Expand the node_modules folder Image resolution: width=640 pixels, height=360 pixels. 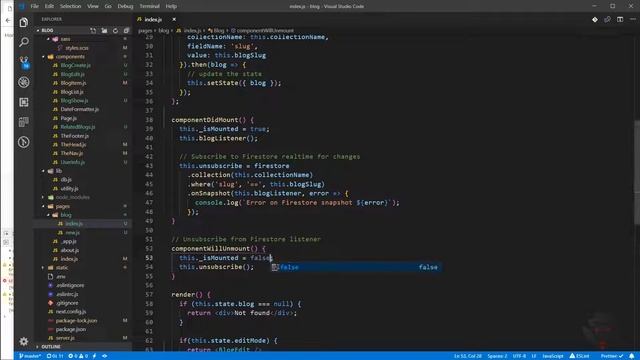(x=43, y=197)
